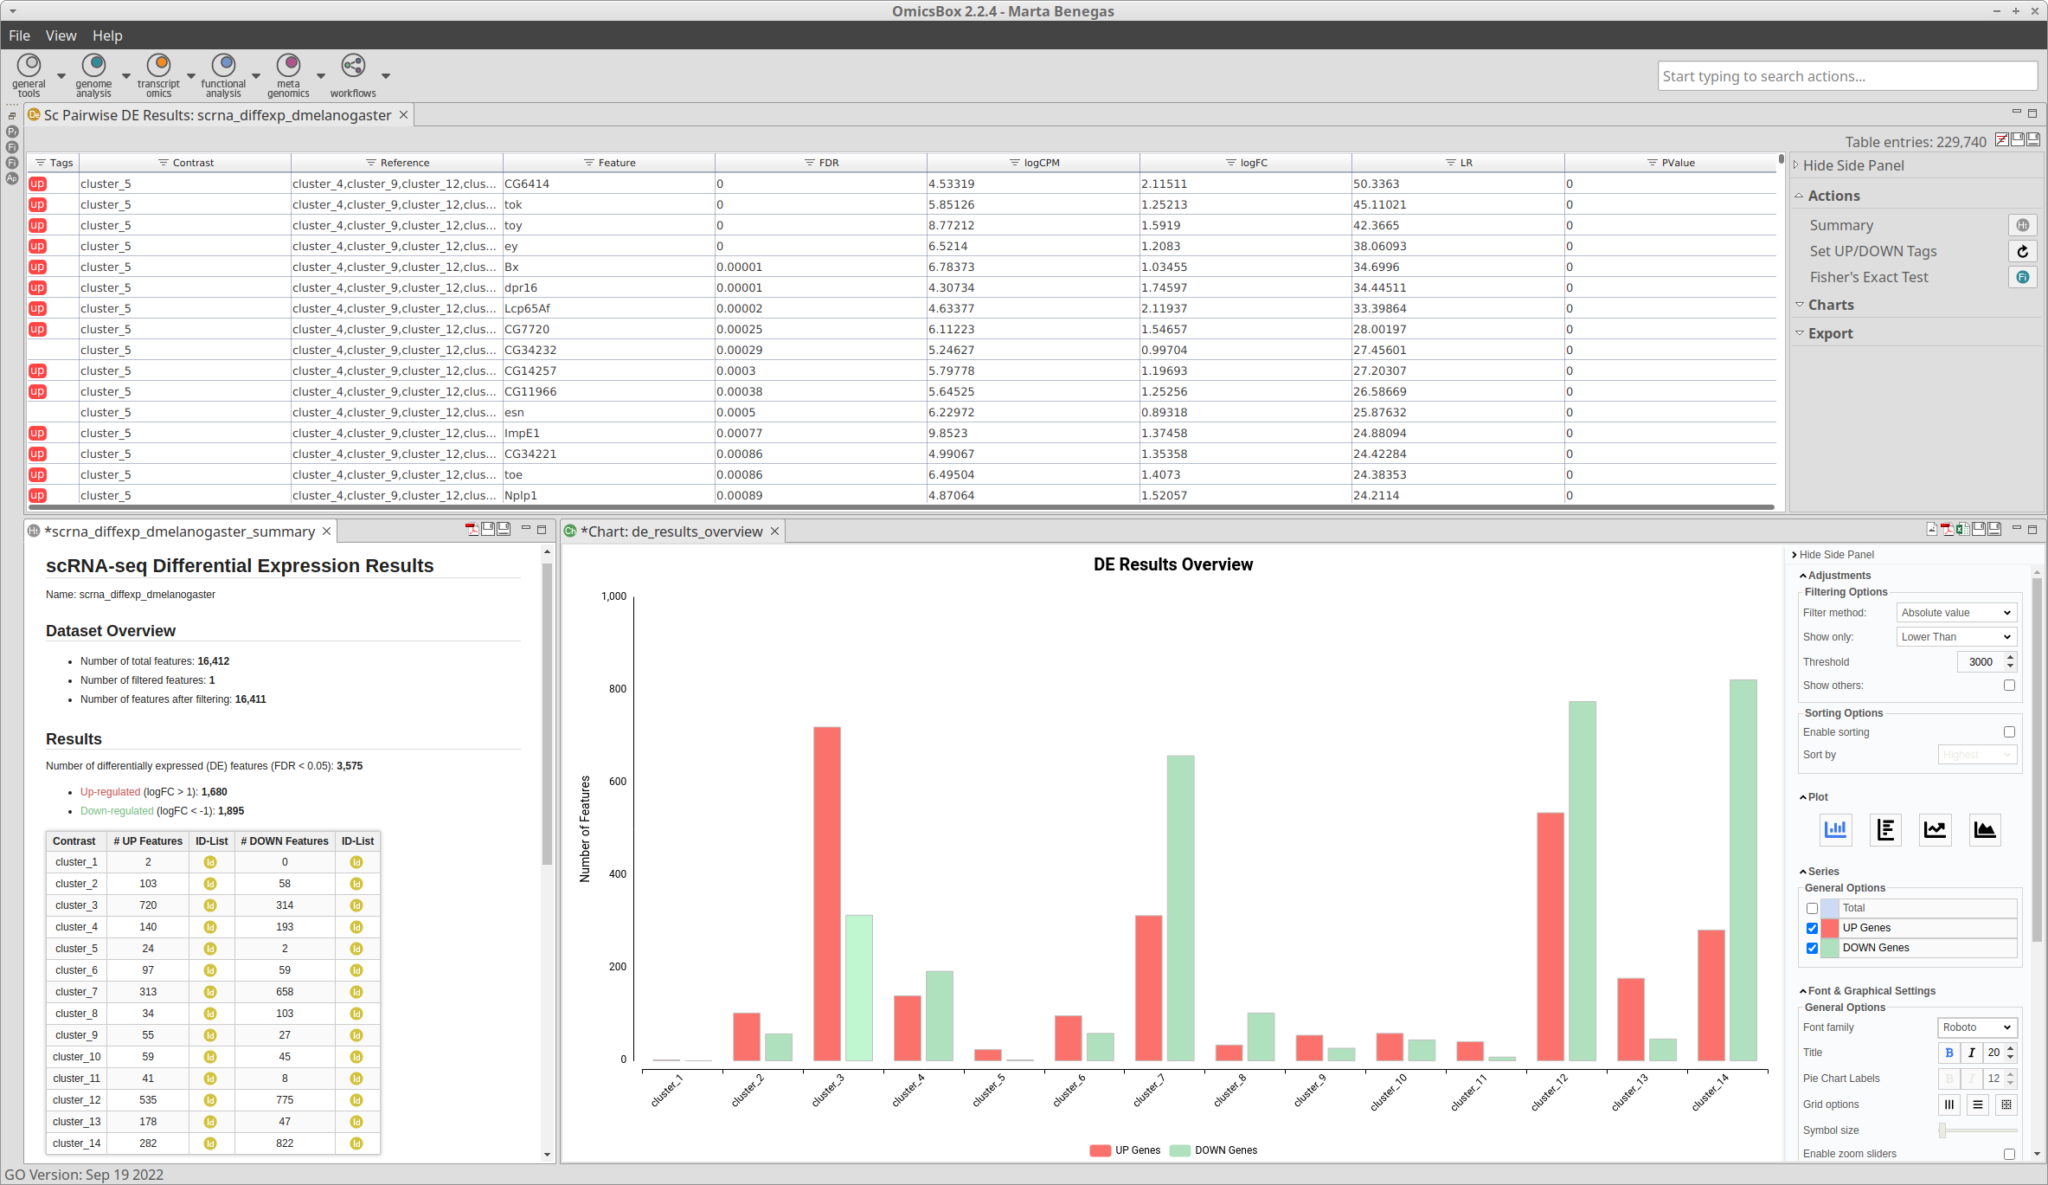Switch to the Chart: de_results_overview tab
The height and width of the screenshot is (1185, 2048).
(672, 531)
